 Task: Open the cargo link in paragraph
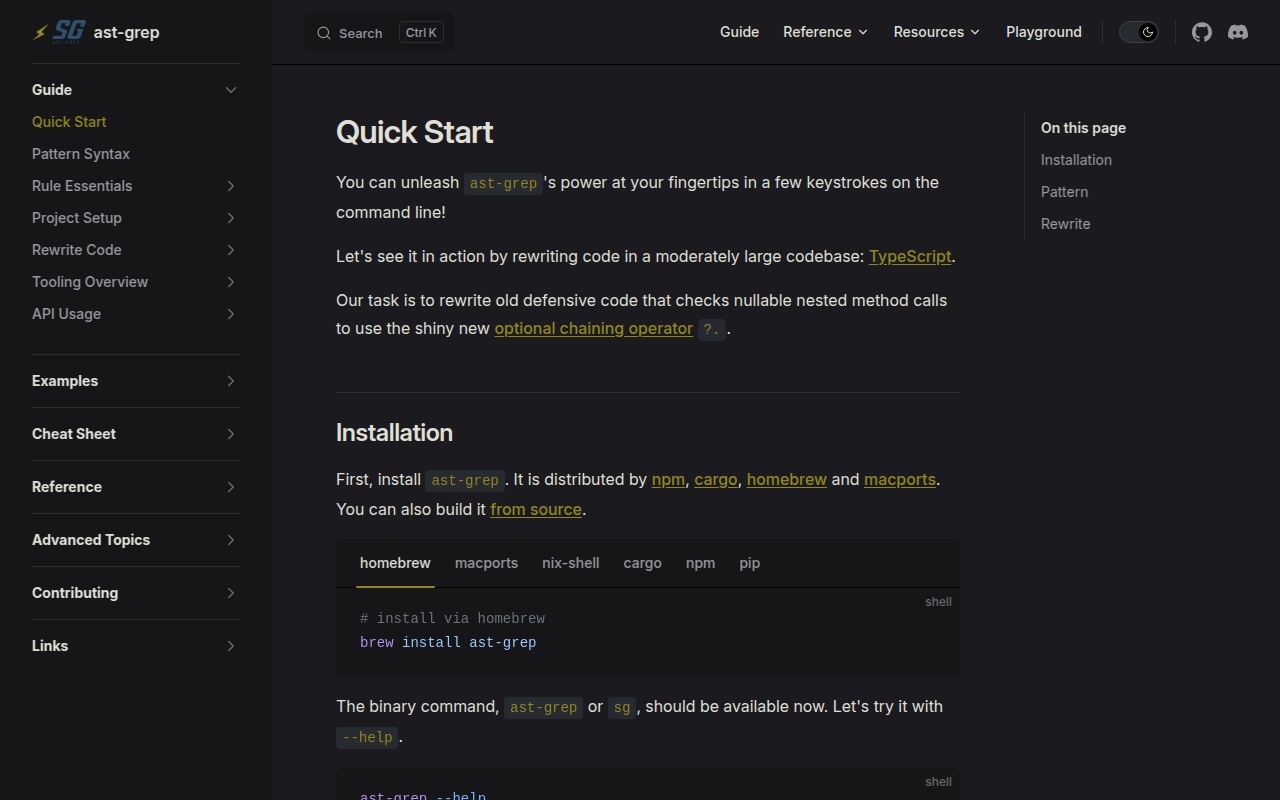click(x=716, y=479)
